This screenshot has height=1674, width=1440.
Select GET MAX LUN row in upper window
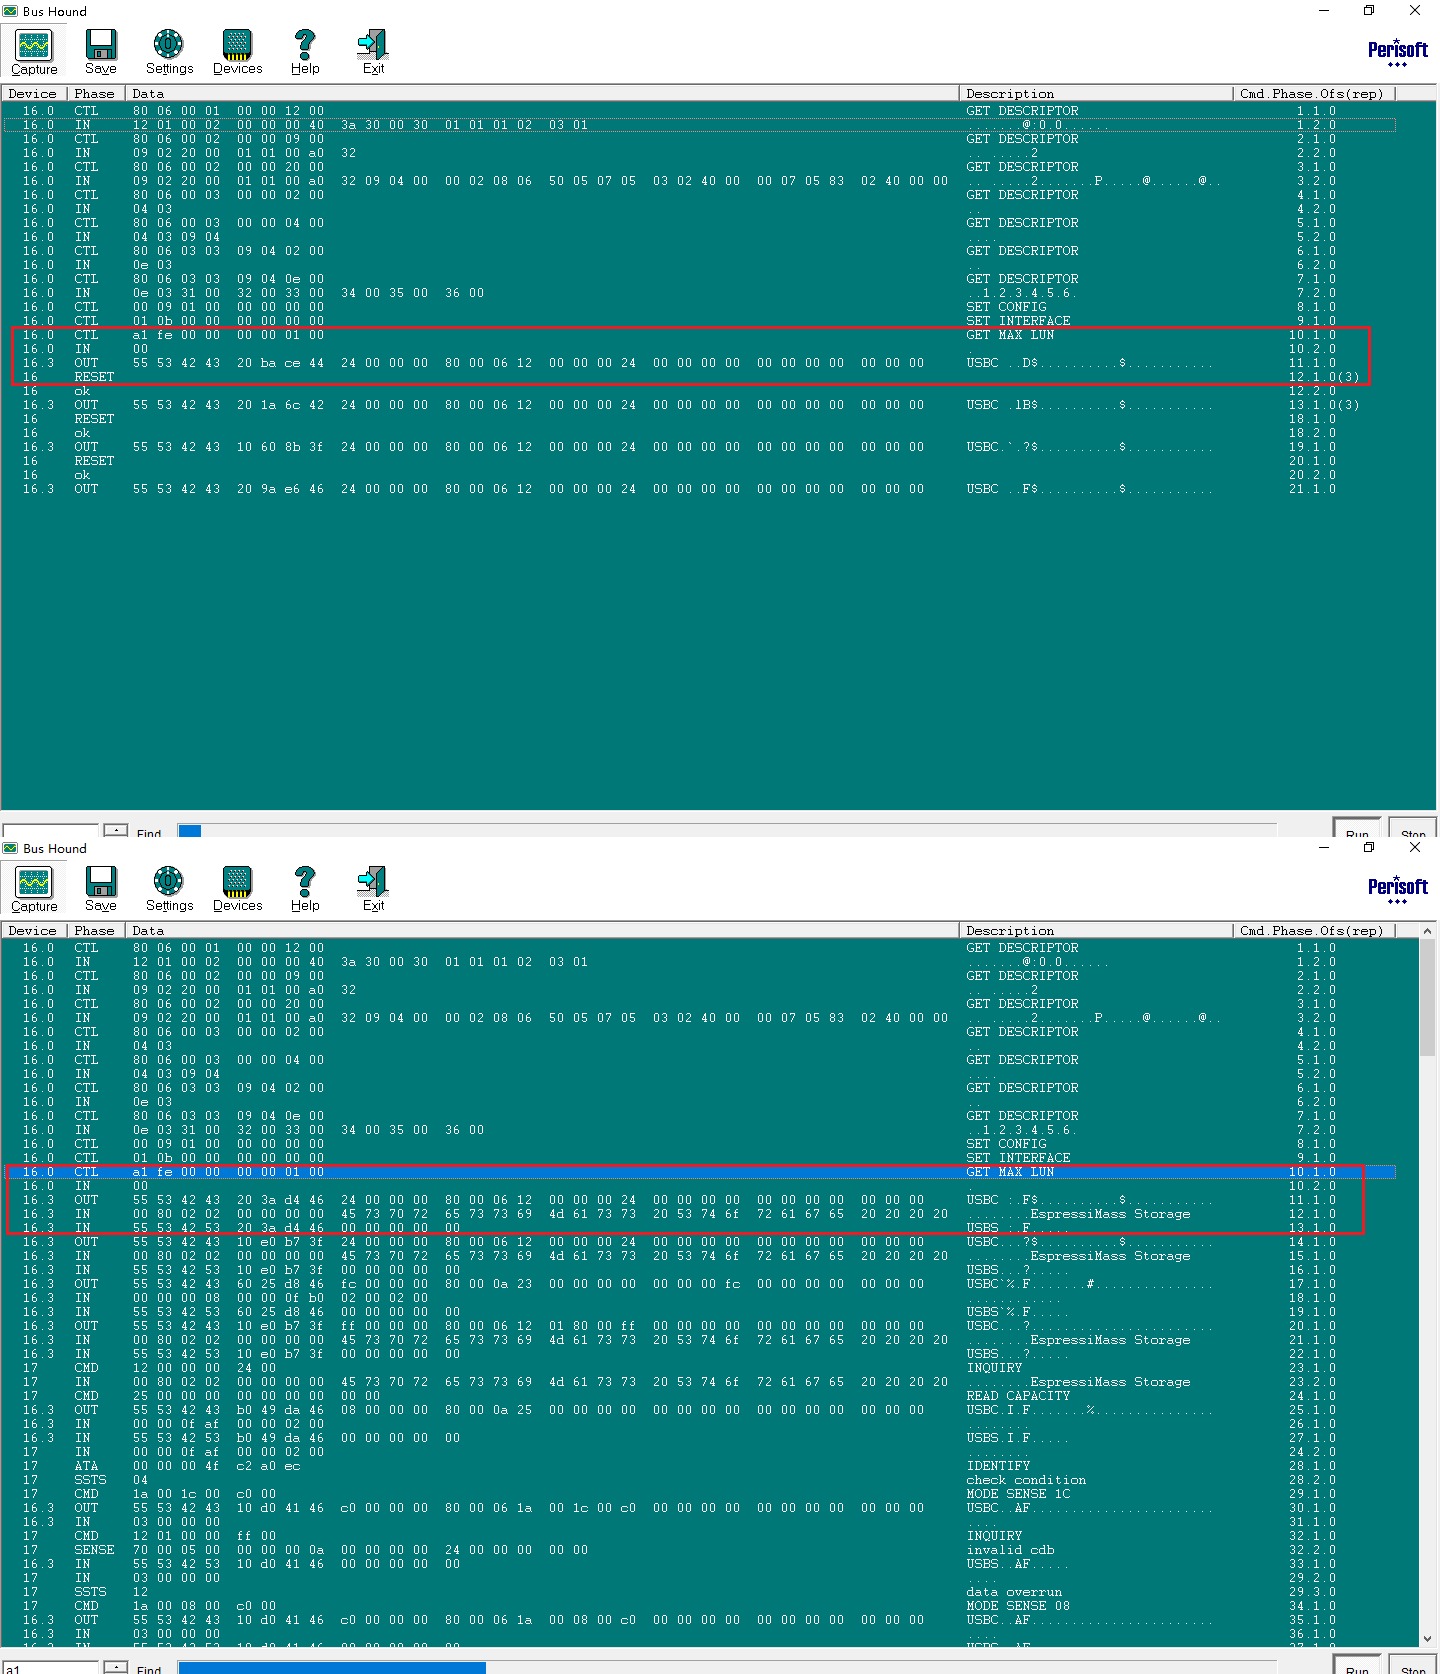click(698, 335)
